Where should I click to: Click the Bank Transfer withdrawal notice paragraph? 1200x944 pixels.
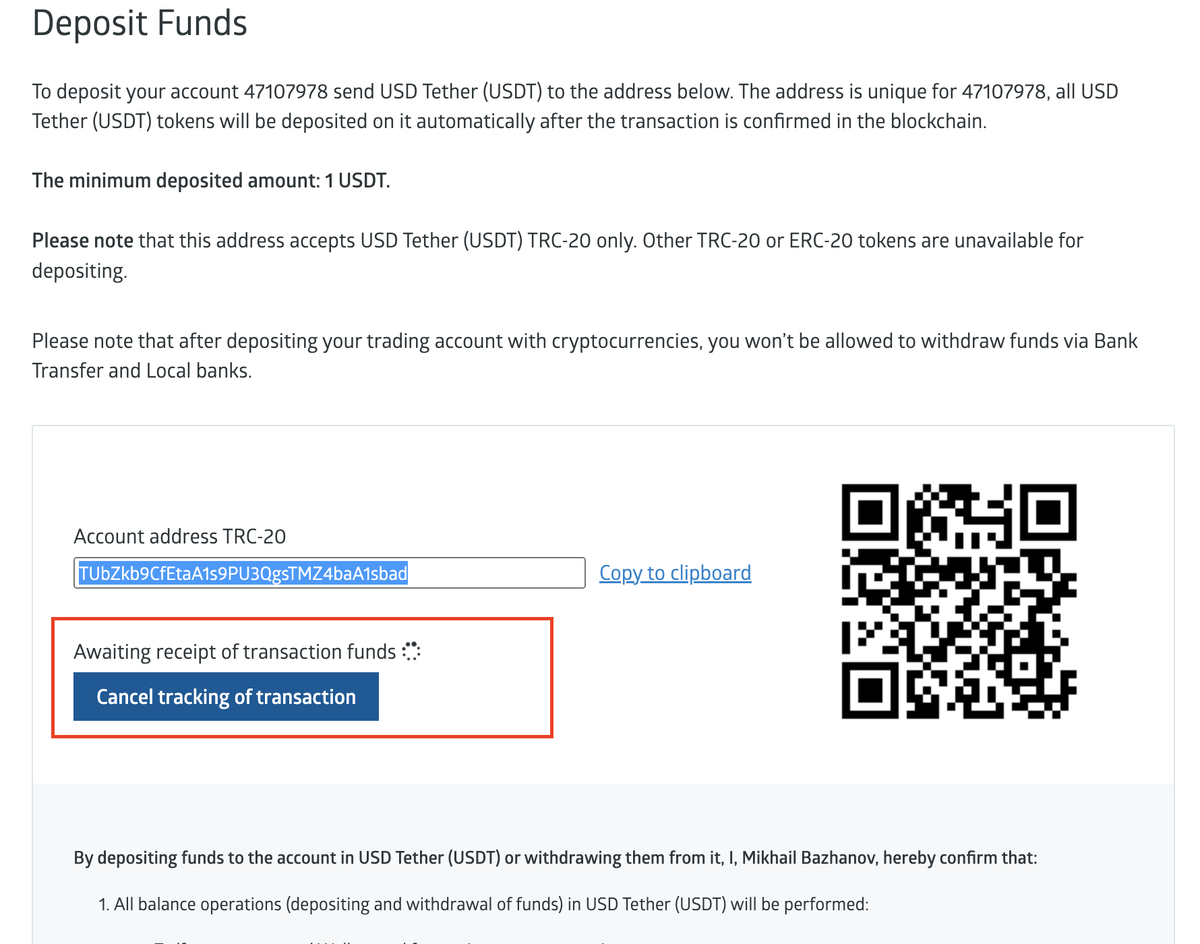click(x=585, y=356)
